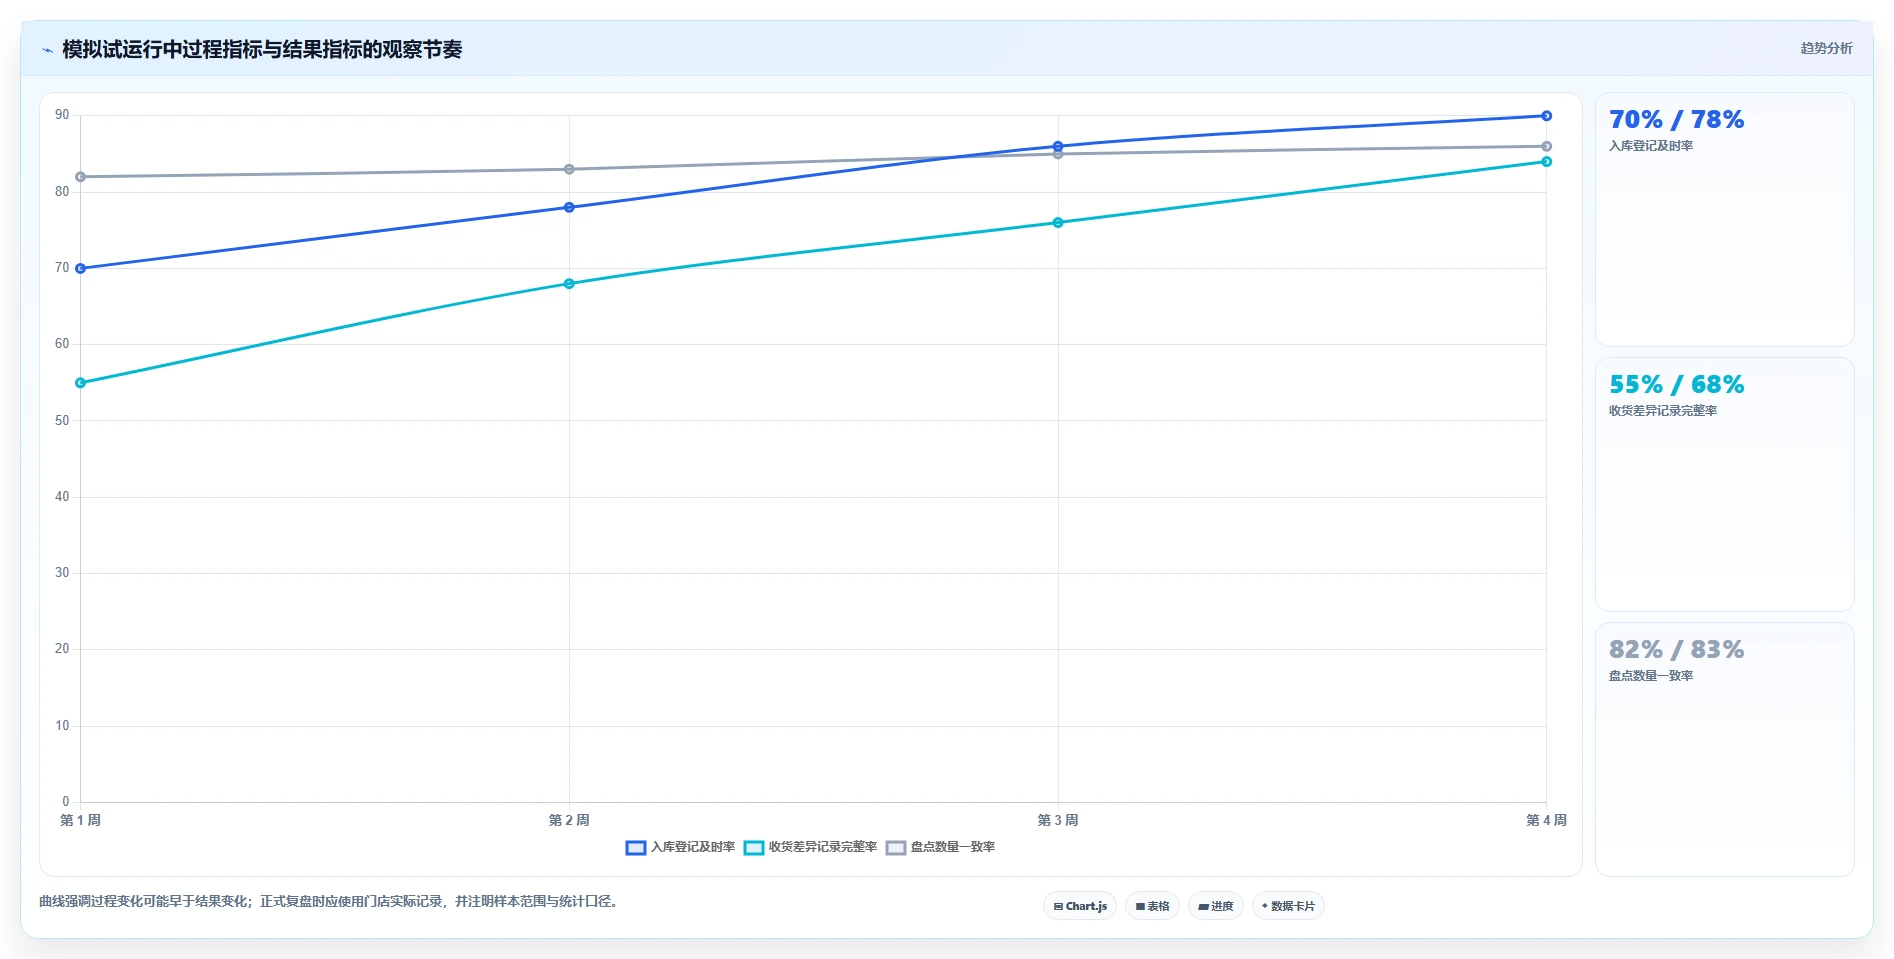Image resolution: width=1894 pixels, height=959 pixels.
Task: Click the 第 1 周 x-axis label
Action: point(80,820)
